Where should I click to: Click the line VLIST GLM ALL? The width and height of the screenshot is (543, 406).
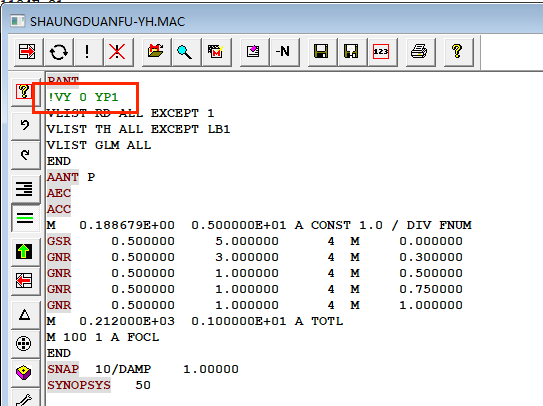[x=99, y=145]
